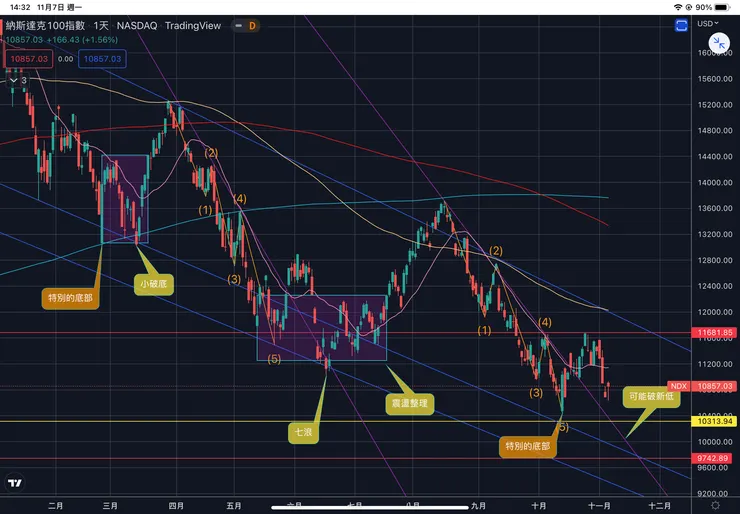The width and height of the screenshot is (740, 514).
Task: Click the 五月 time axis label
Action: point(234,506)
